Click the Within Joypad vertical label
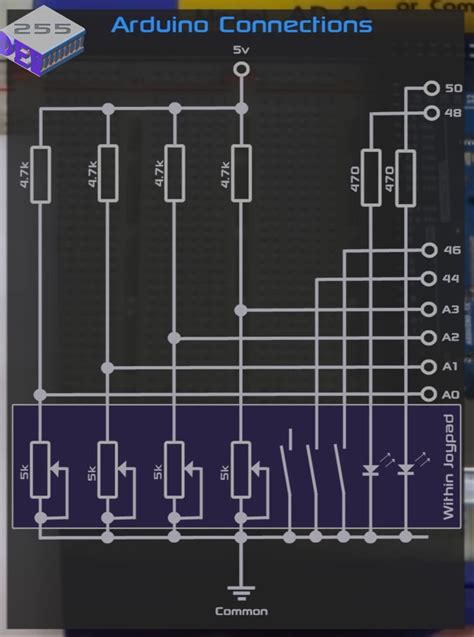The width and height of the screenshot is (474, 637). point(448,467)
